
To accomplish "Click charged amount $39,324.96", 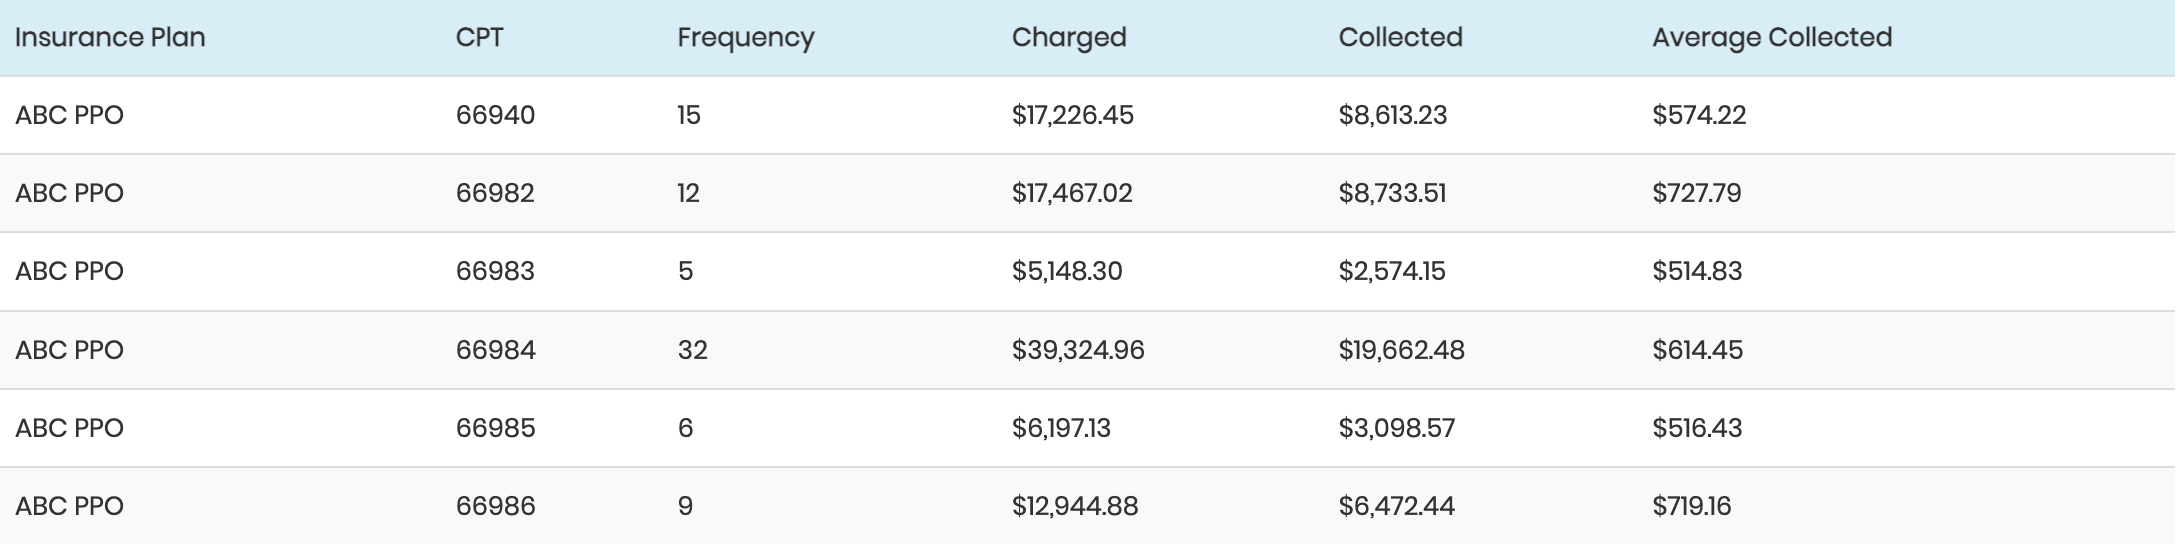I will 1077,350.
